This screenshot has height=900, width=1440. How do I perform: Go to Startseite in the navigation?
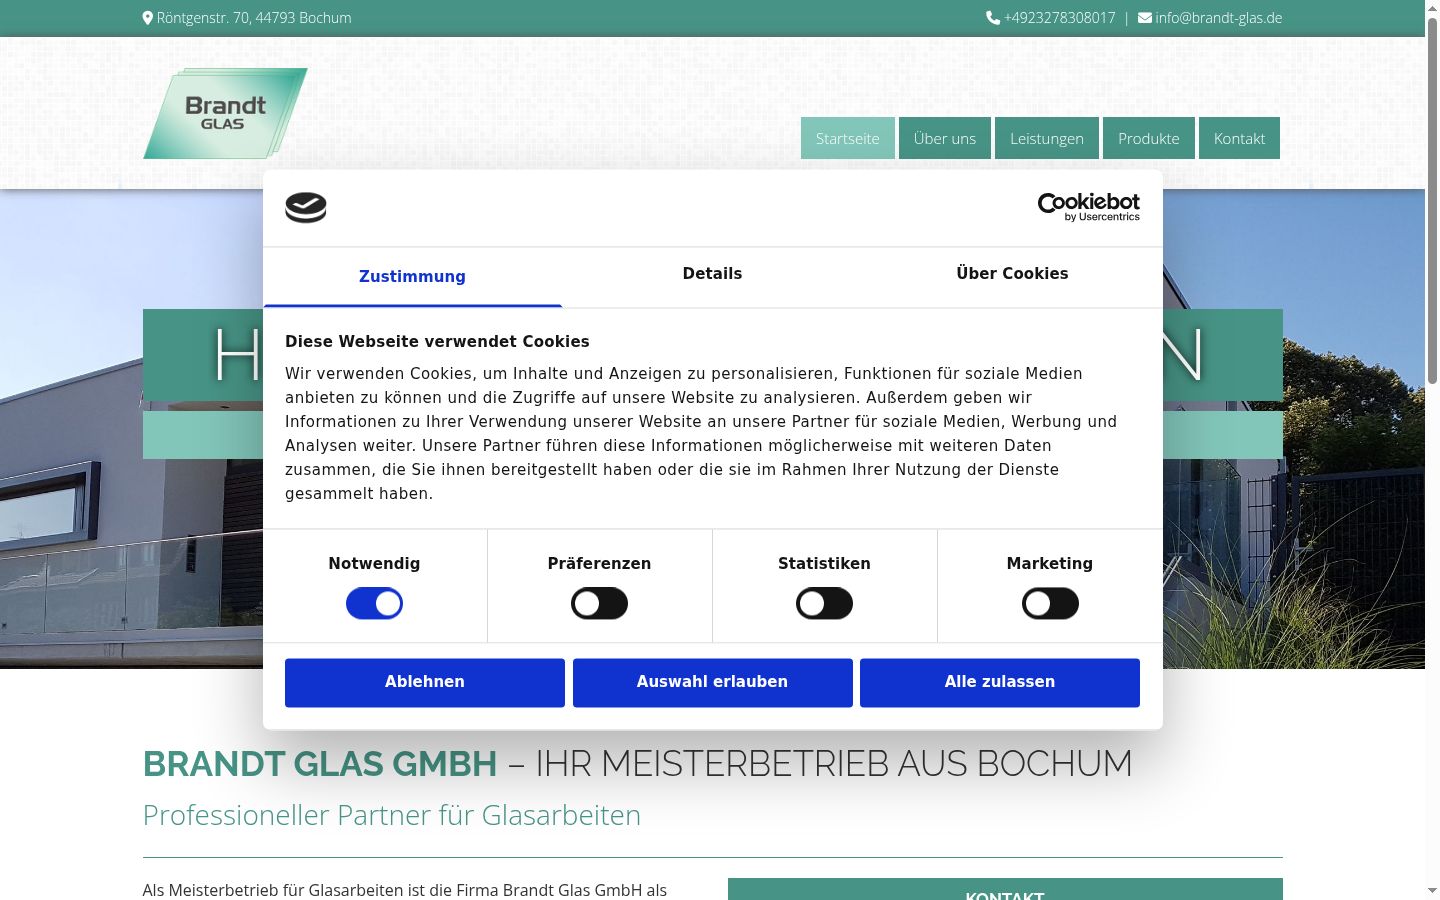click(x=848, y=138)
